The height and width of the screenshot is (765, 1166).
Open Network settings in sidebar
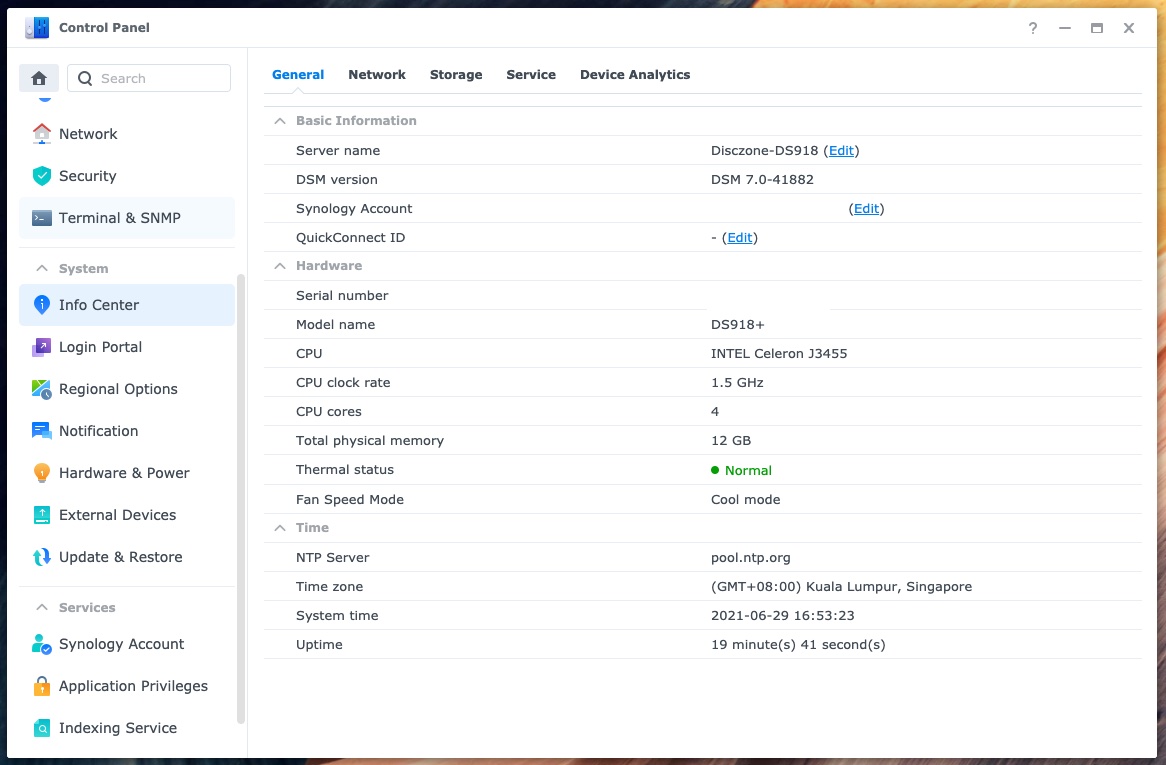[126, 134]
